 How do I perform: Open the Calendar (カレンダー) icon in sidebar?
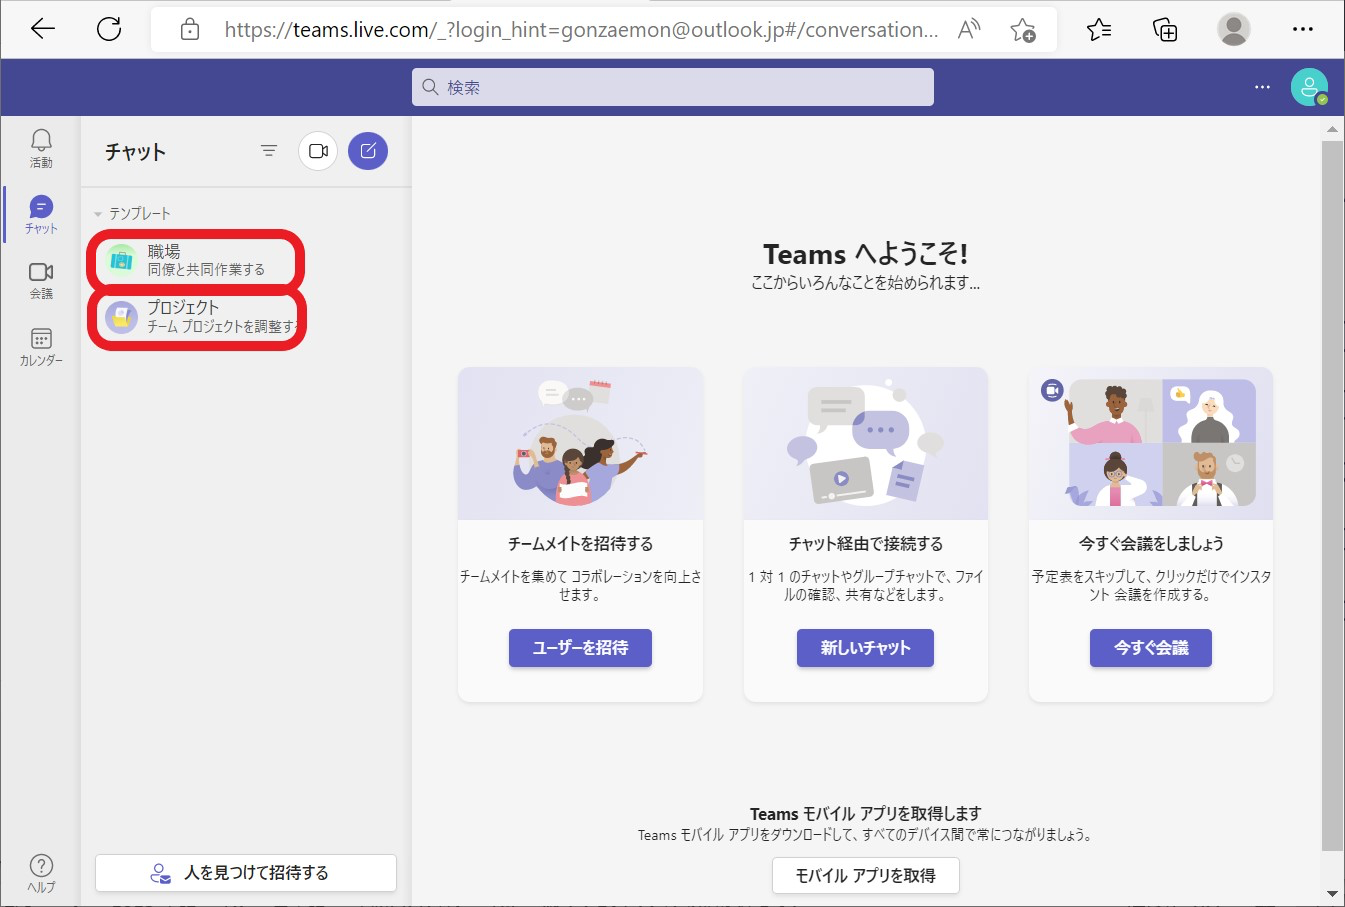pyautogui.click(x=41, y=346)
